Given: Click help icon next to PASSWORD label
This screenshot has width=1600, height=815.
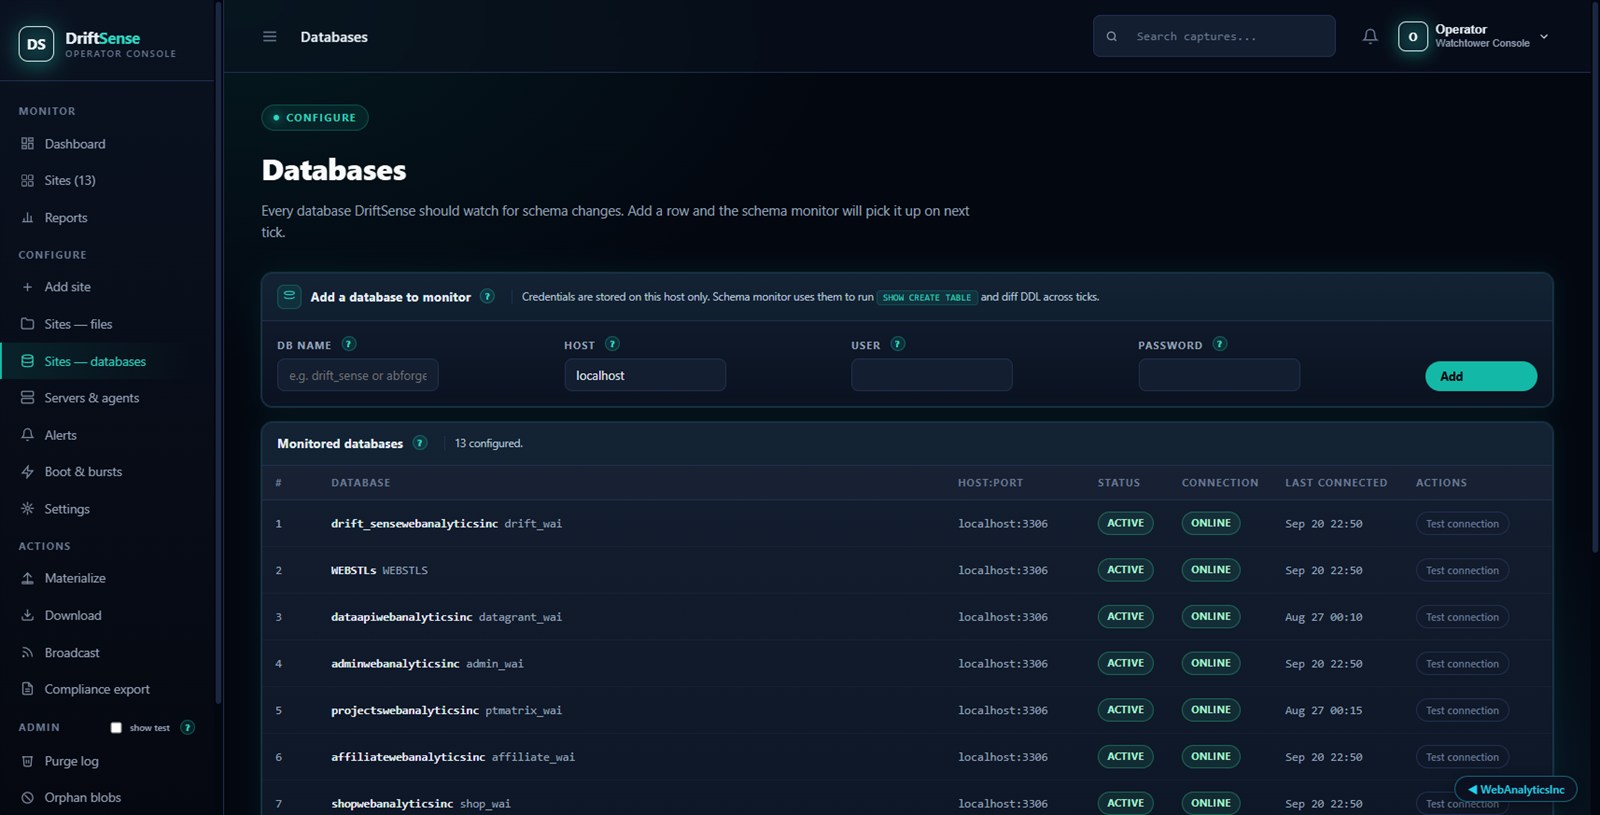Looking at the screenshot, I should (x=1219, y=344).
